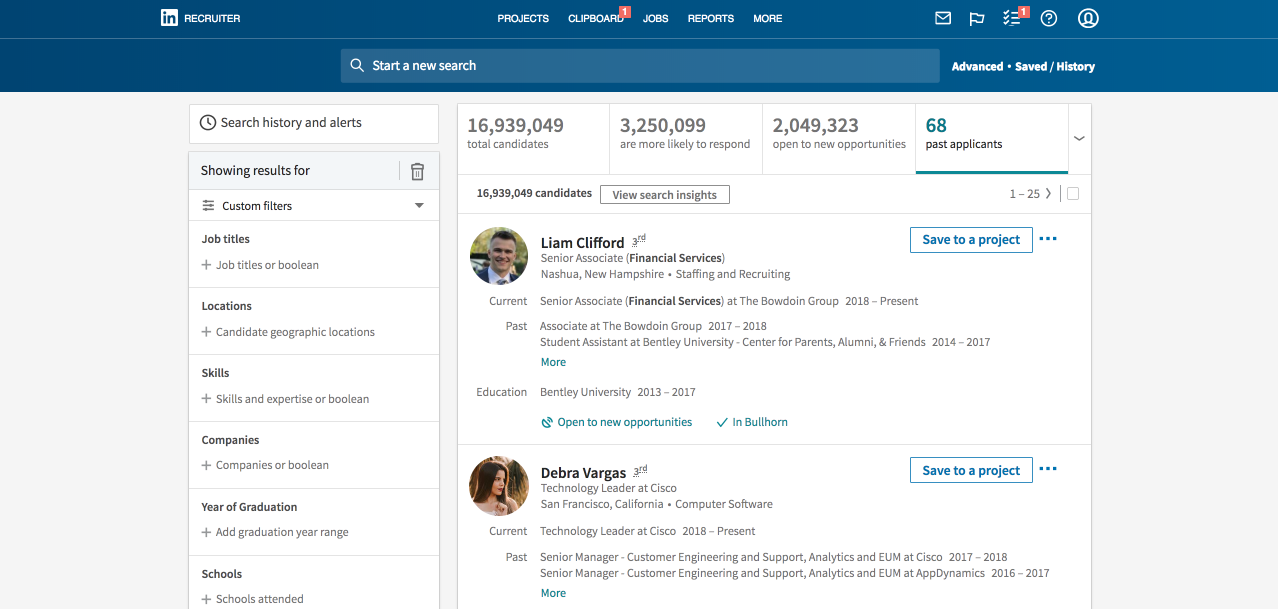Open more actions for Debra Vargas
This screenshot has height=609, width=1278.
[x=1048, y=470]
